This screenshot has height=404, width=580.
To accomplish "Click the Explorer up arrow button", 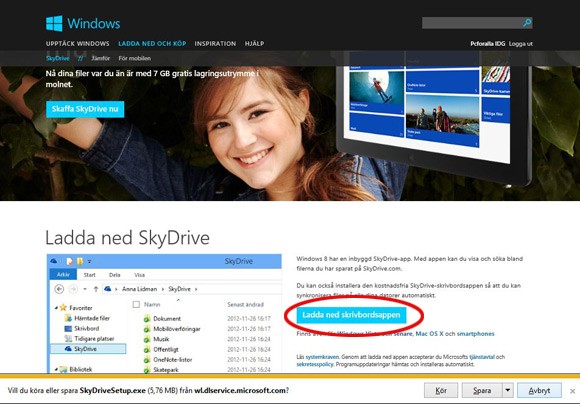I will [96, 289].
